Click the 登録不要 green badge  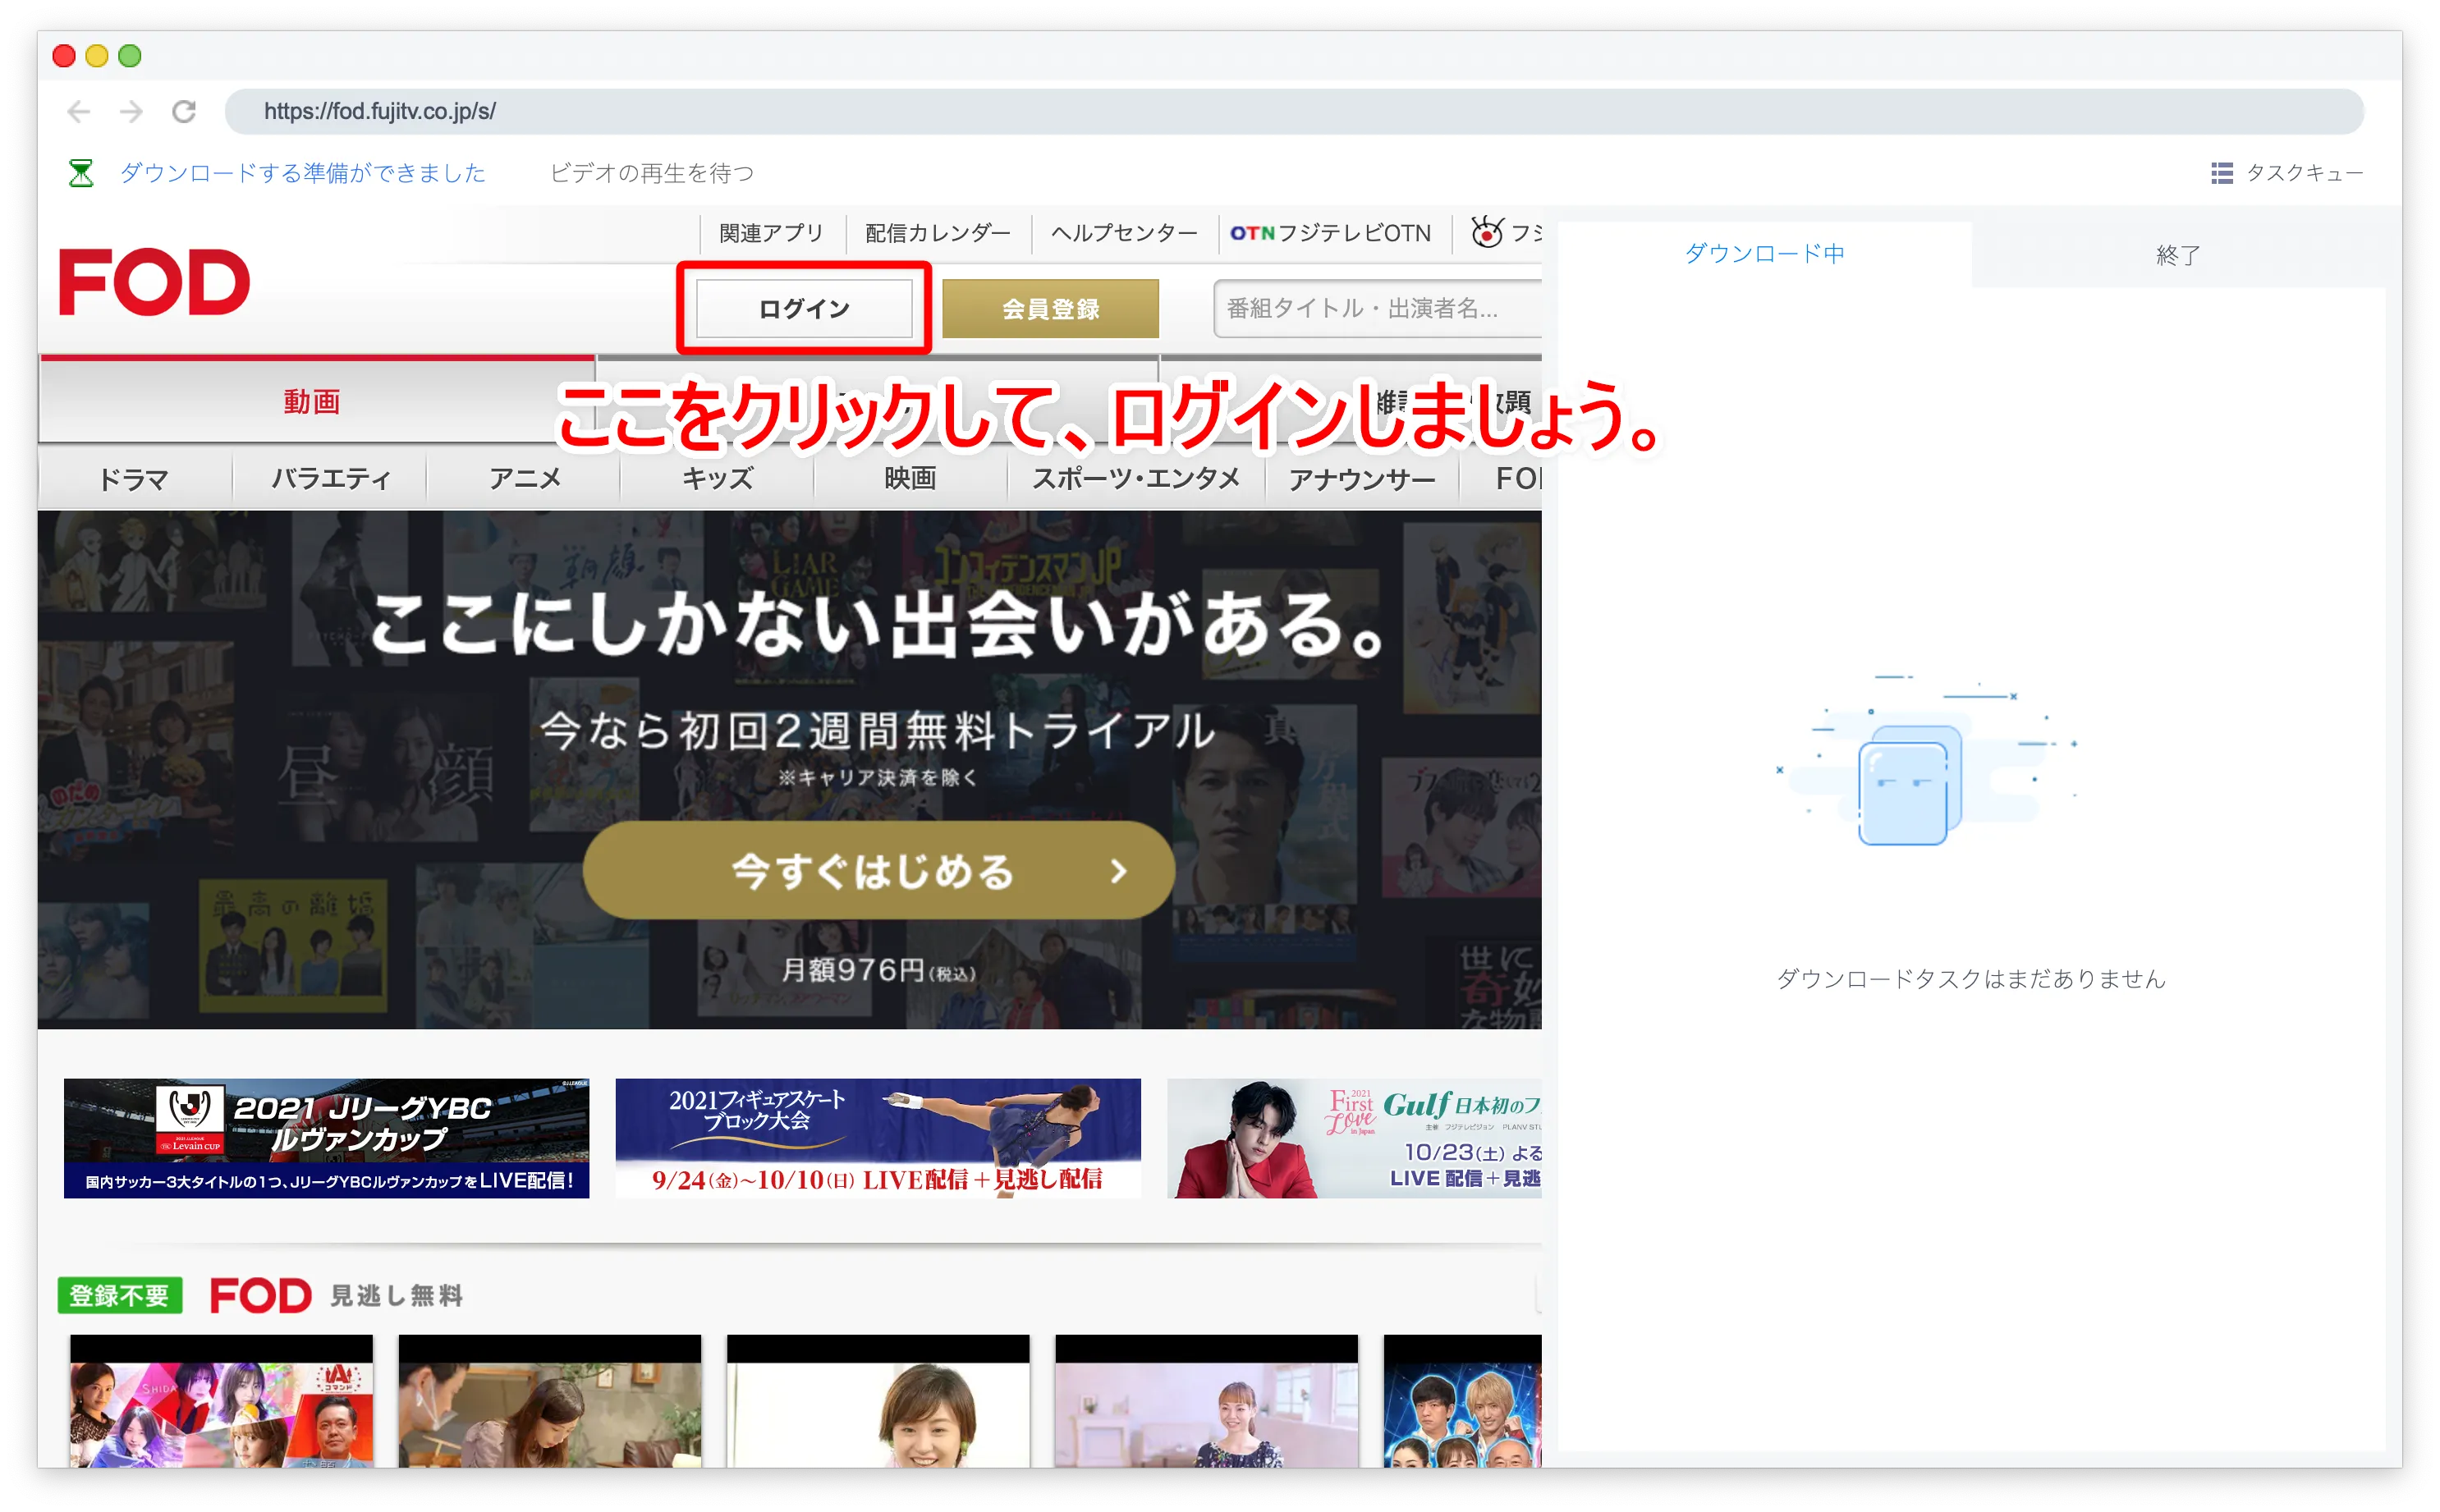pos(120,1296)
